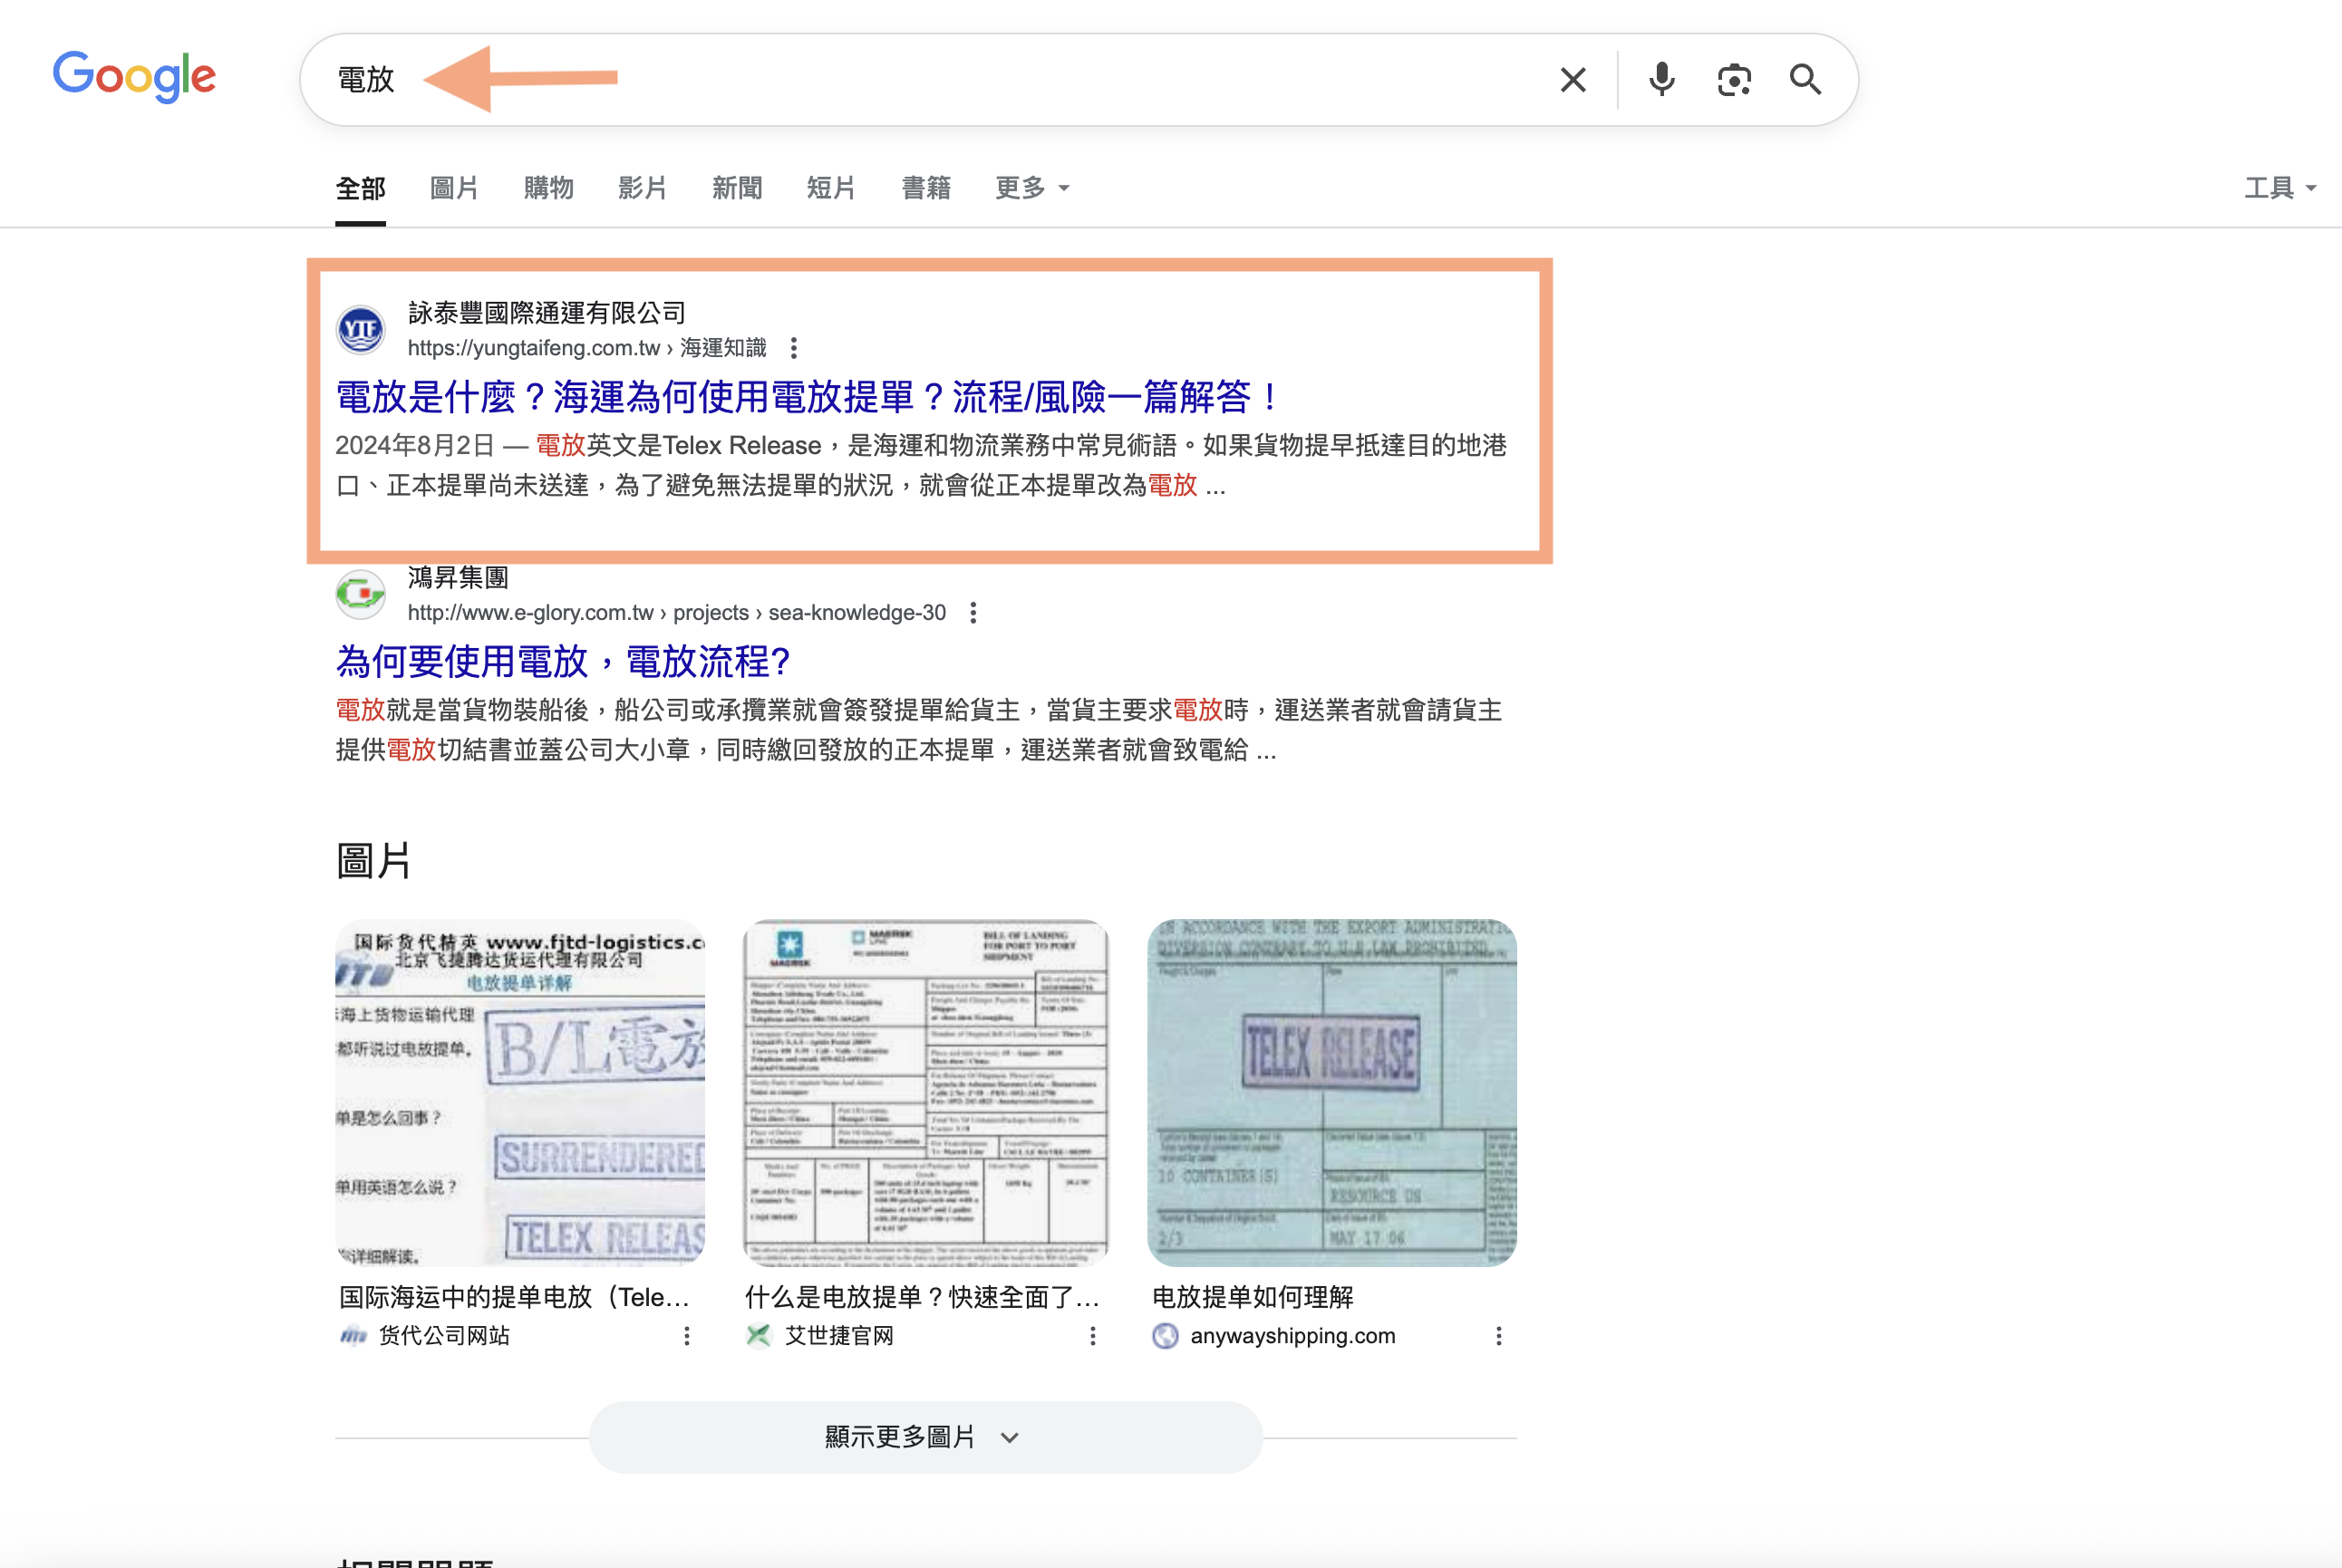Open options menu for e-glory.com.tw result
The height and width of the screenshot is (1568, 2342).
973,613
